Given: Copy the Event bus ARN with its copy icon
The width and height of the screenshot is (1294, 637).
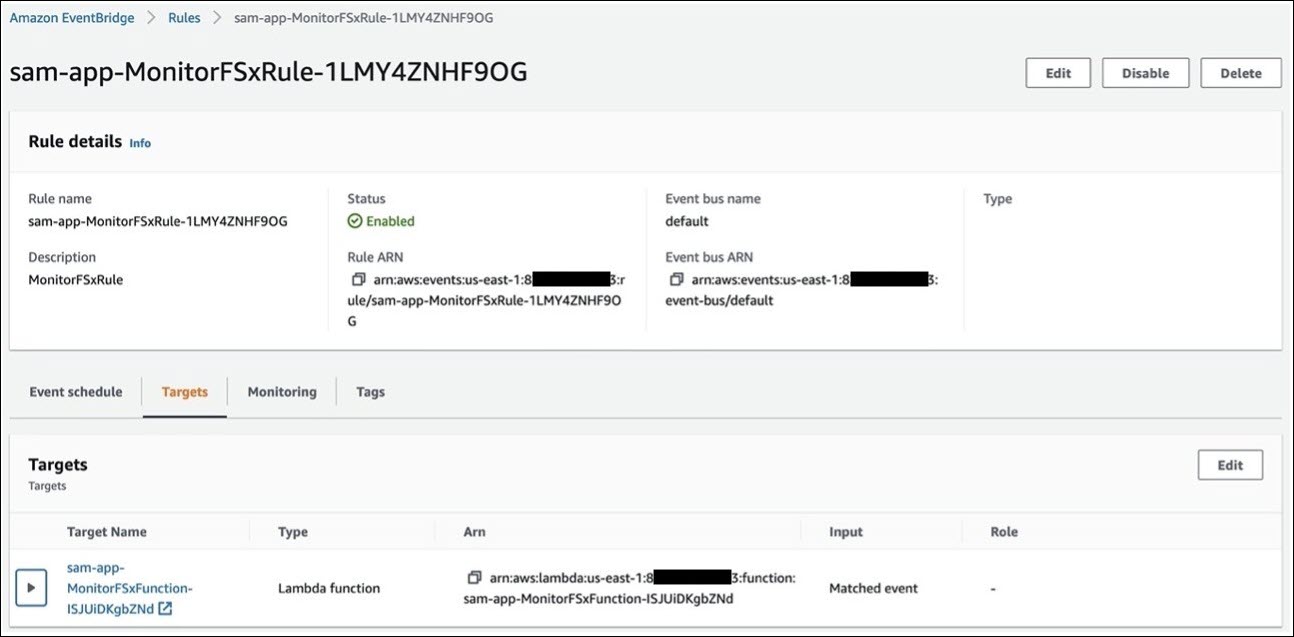Looking at the screenshot, I should point(677,279).
